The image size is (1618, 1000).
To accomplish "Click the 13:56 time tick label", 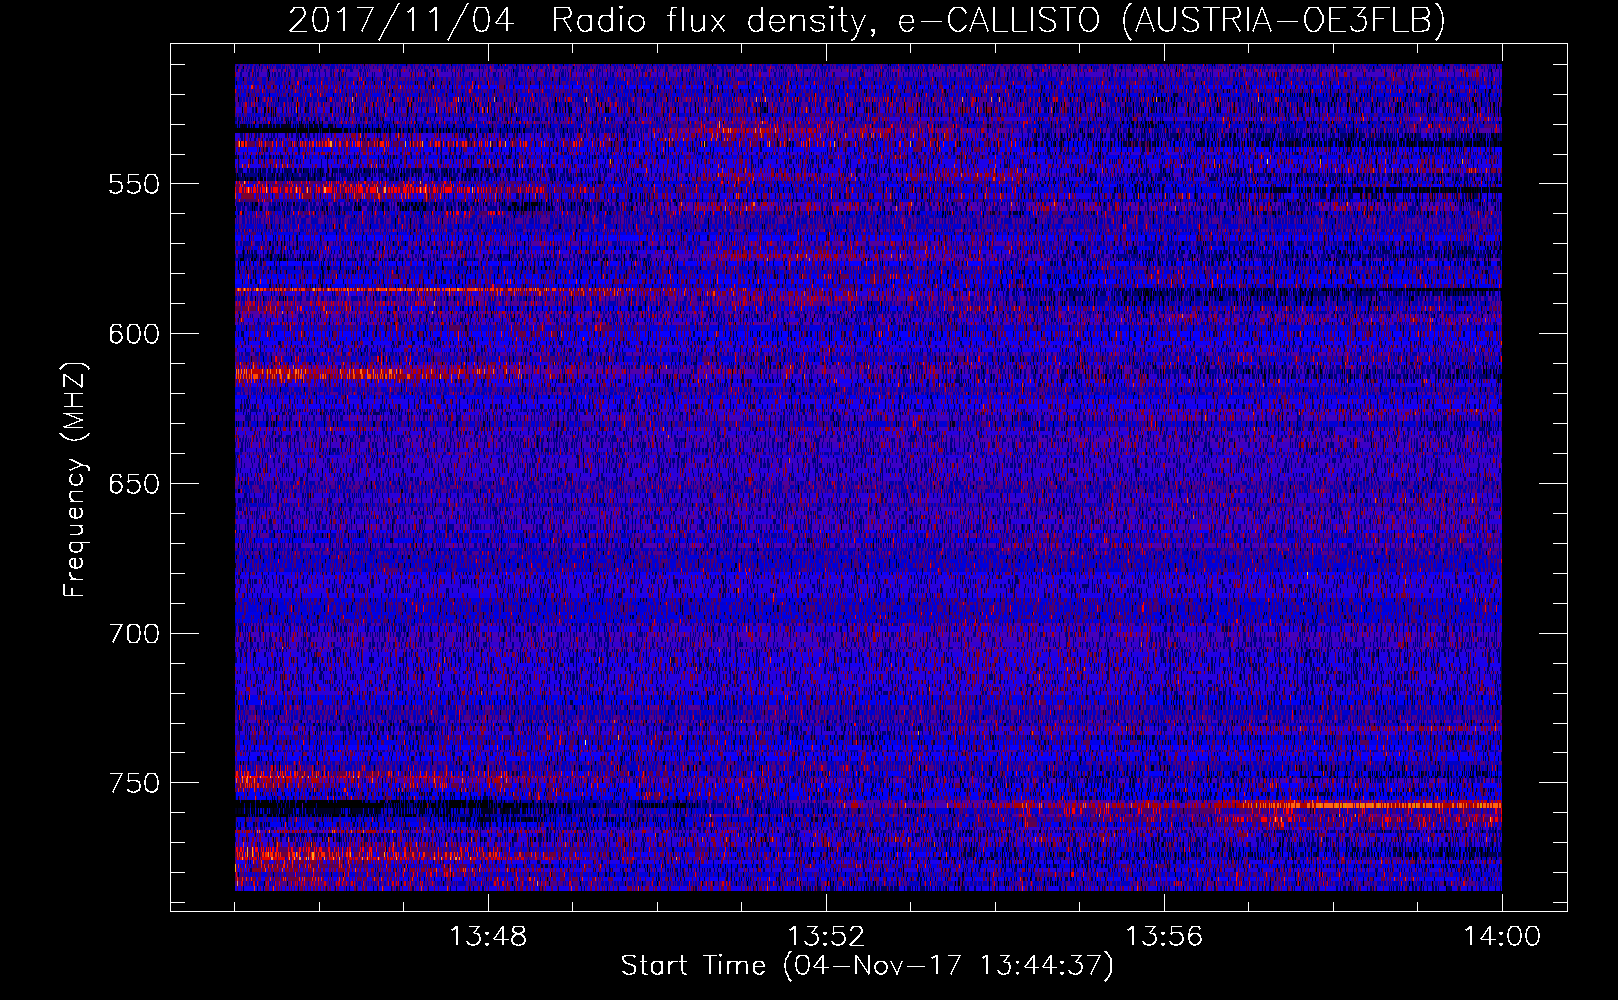I will pos(1164,937).
